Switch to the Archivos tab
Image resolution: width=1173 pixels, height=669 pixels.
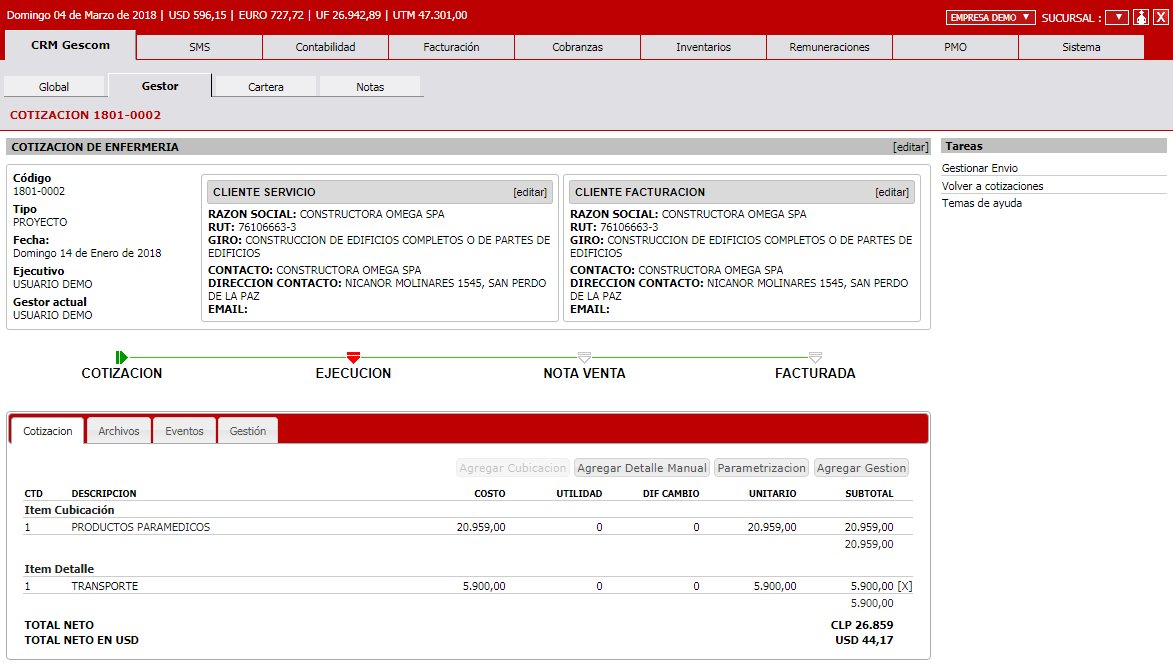click(119, 431)
